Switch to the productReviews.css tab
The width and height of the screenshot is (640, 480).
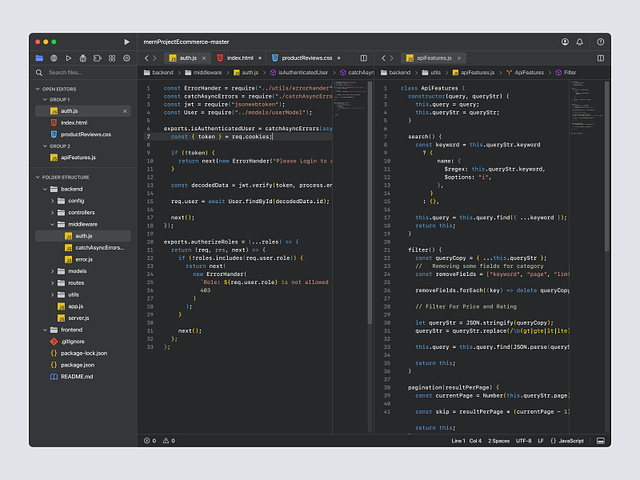tap(305, 58)
